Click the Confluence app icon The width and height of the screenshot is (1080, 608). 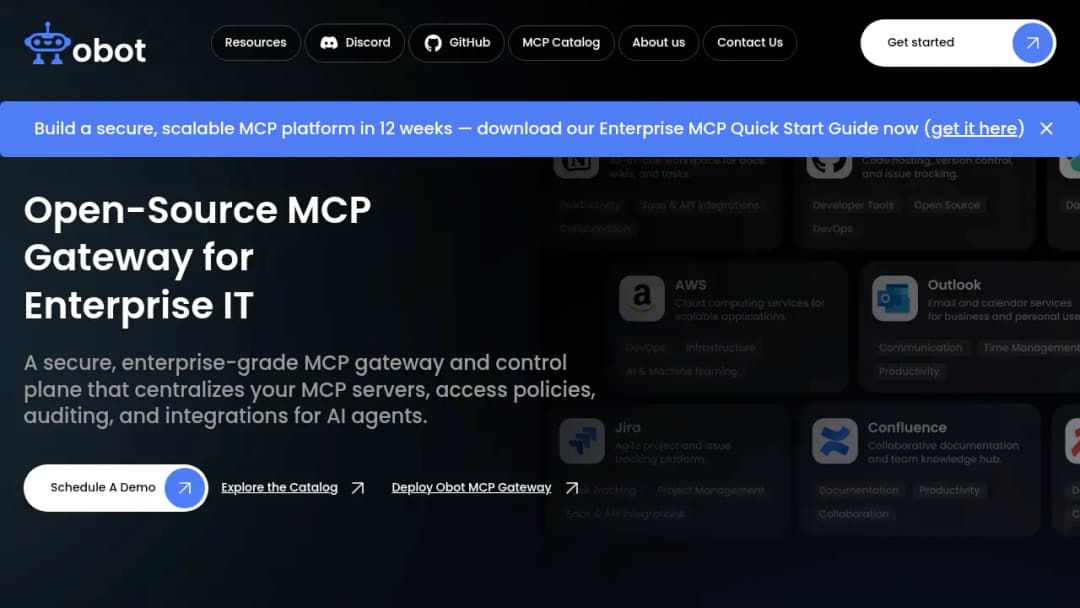pos(834,441)
